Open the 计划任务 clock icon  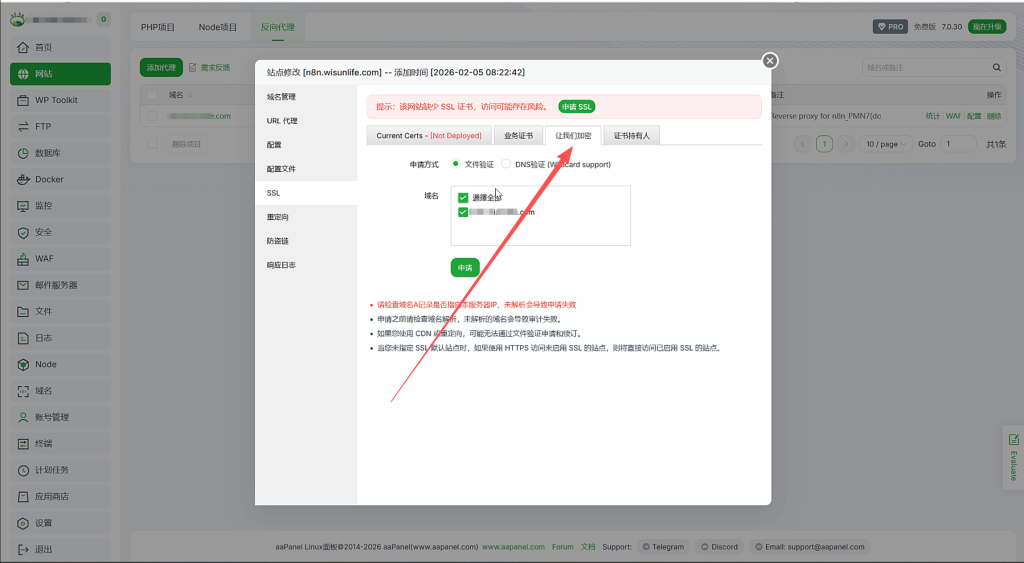click(x=24, y=470)
